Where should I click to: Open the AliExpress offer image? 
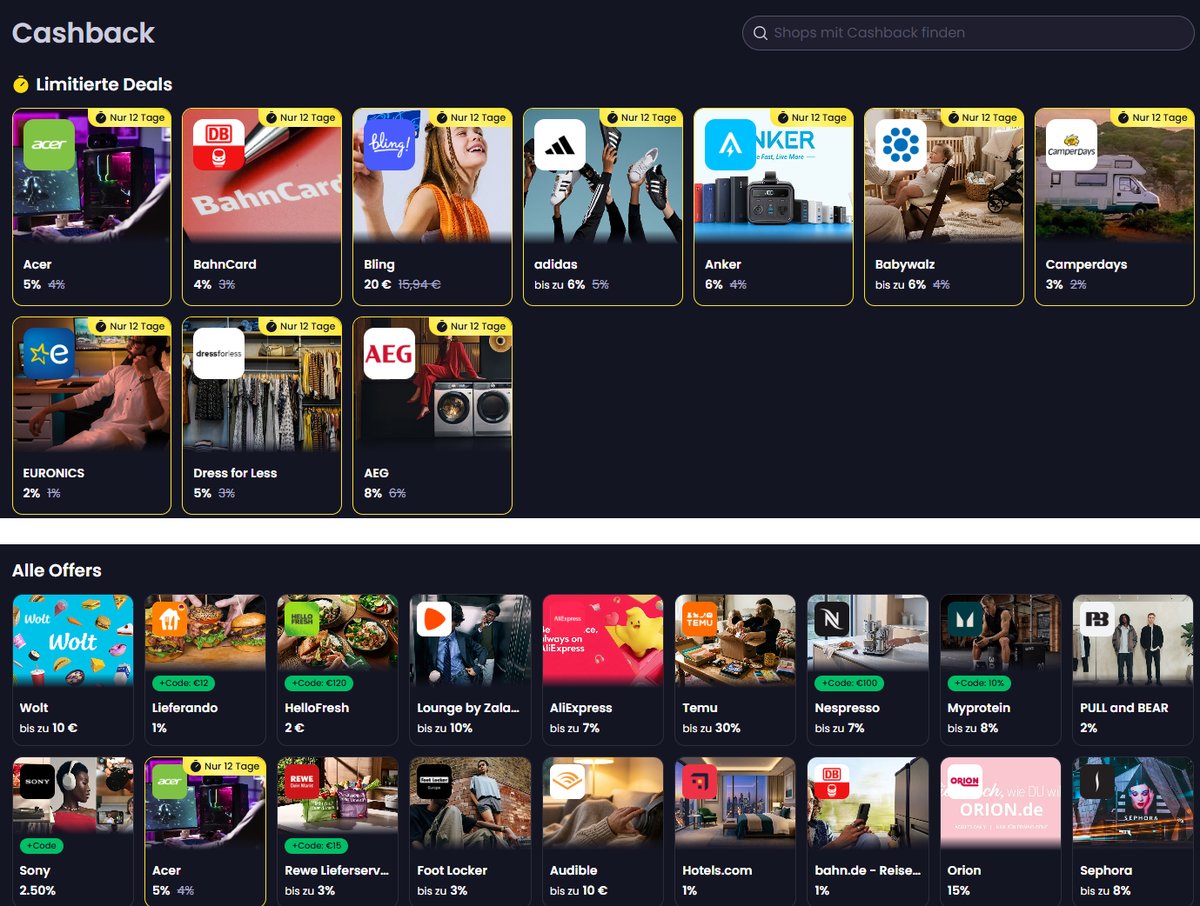pyautogui.click(x=602, y=640)
